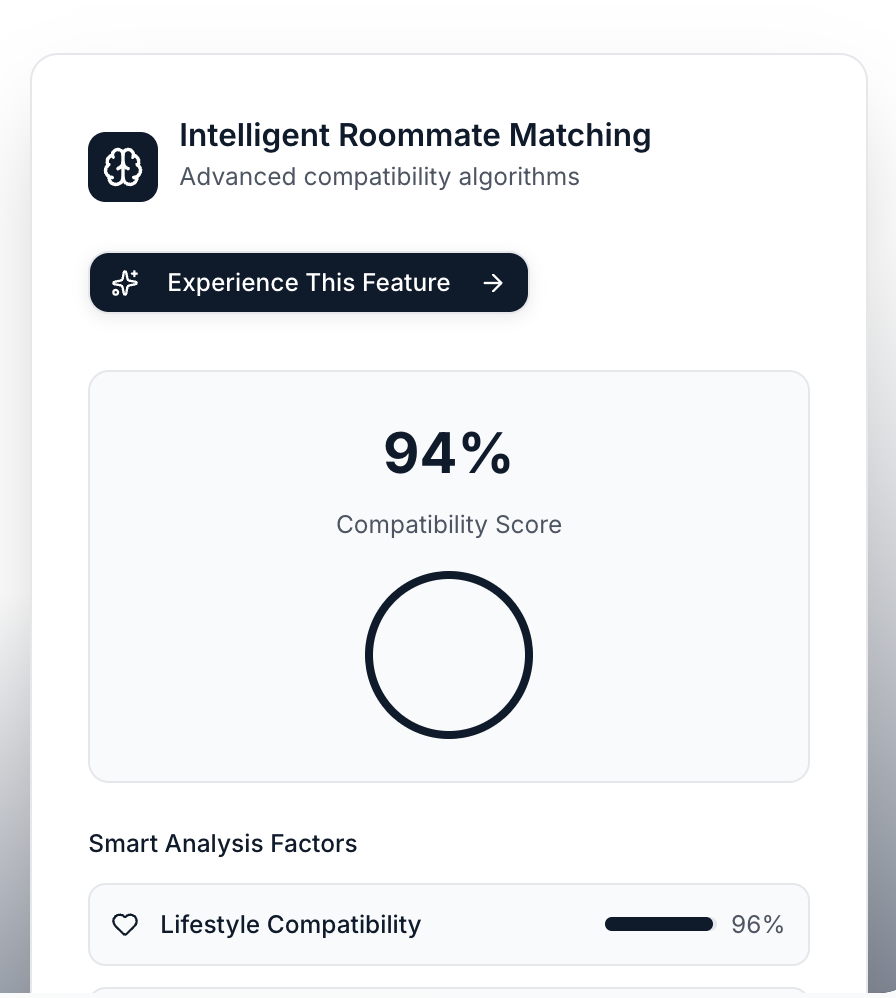Click the Experience This Feature text
The image size is (896, 998).
pos(308,283)
